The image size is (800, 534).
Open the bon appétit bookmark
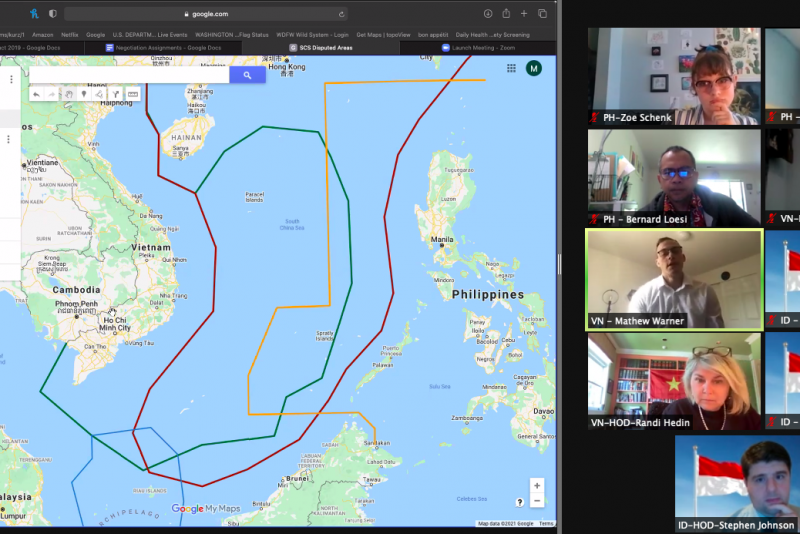tap(433, 35)
